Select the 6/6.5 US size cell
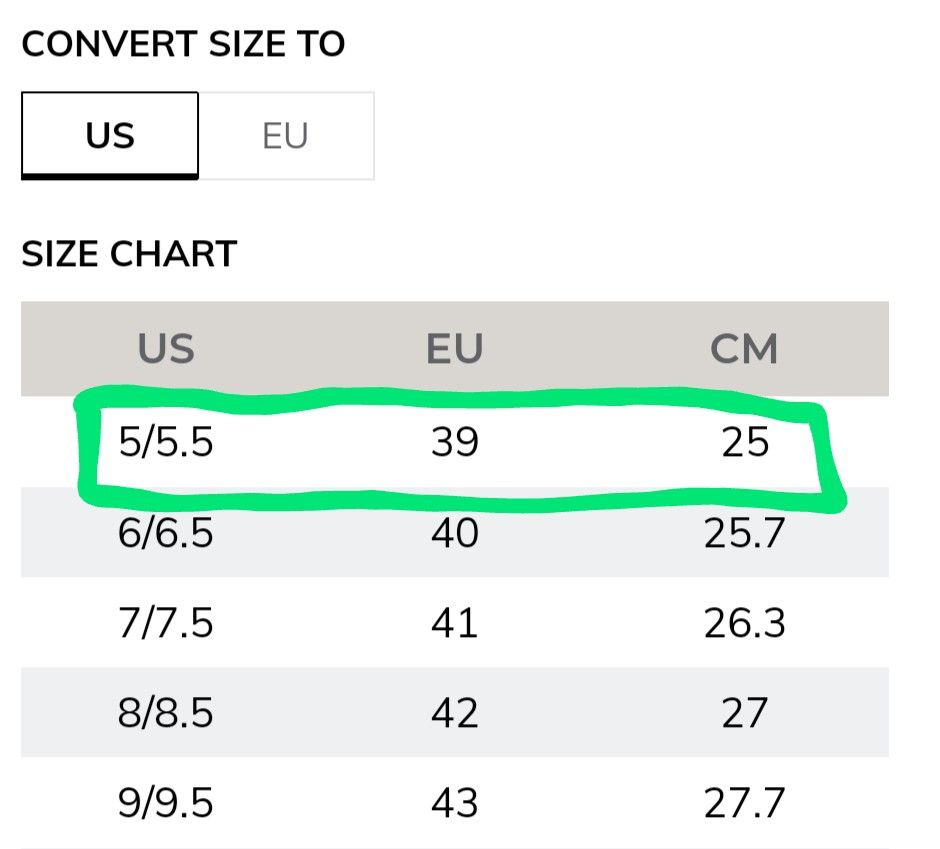Viewport: 940px width, 849px height. click(166, 533)
